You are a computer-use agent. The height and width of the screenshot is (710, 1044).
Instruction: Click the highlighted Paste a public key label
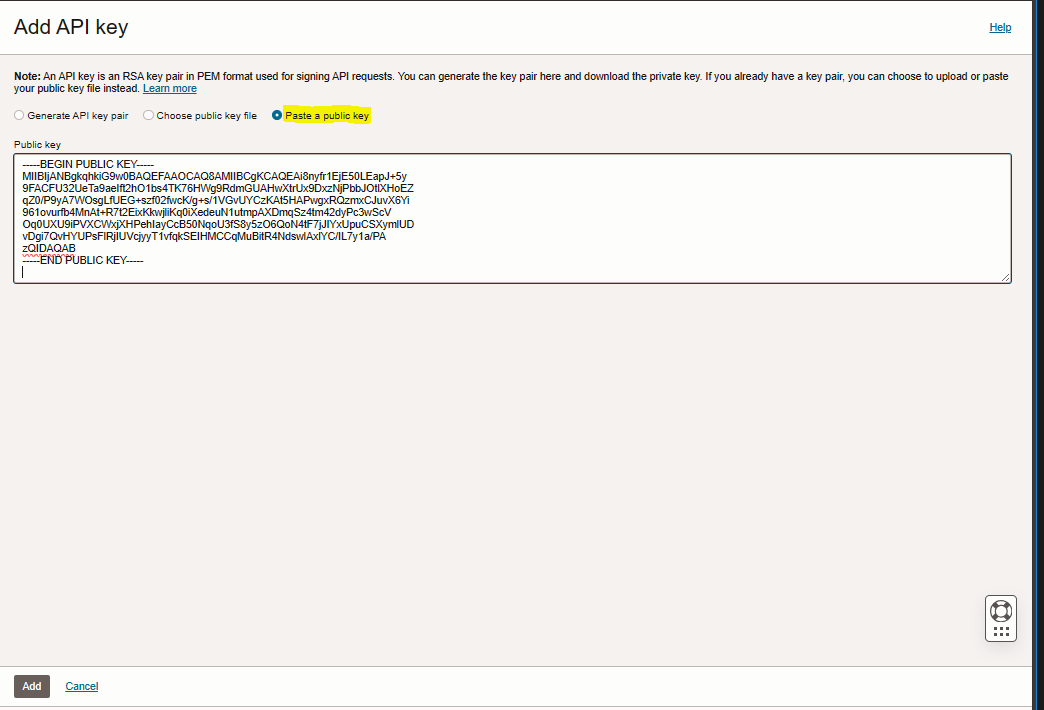pos(327,116)
